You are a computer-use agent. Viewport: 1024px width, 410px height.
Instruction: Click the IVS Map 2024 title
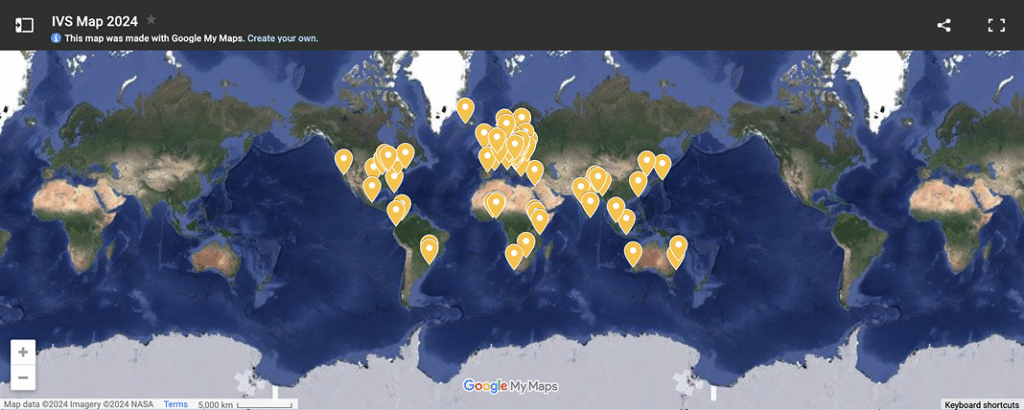point(95,19)
